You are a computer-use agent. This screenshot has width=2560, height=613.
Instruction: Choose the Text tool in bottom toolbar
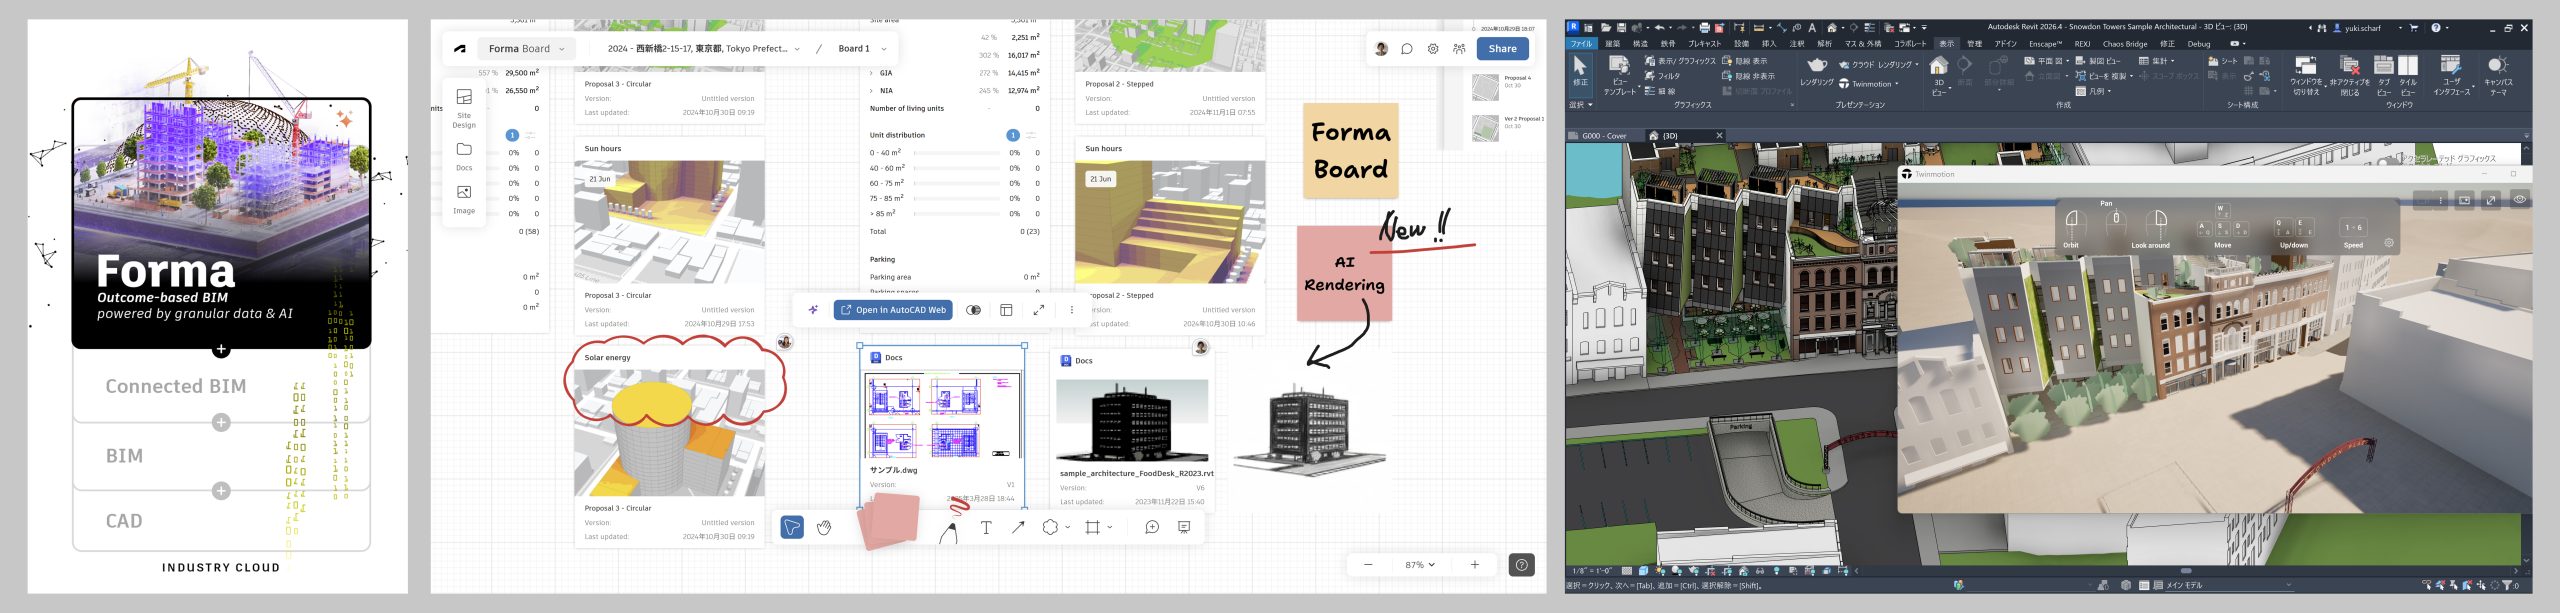pyautogui.click(x=986, y=527)
